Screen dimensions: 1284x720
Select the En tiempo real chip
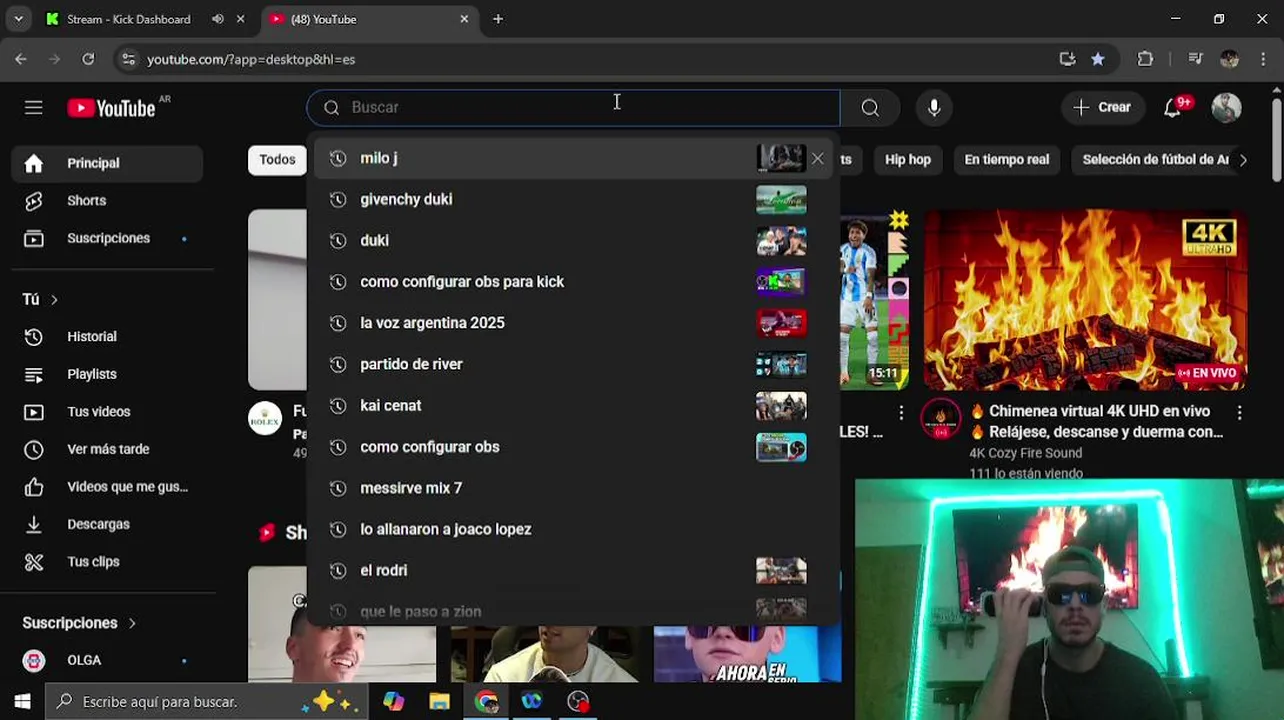pyautogui.click(x=1007, y=159)
